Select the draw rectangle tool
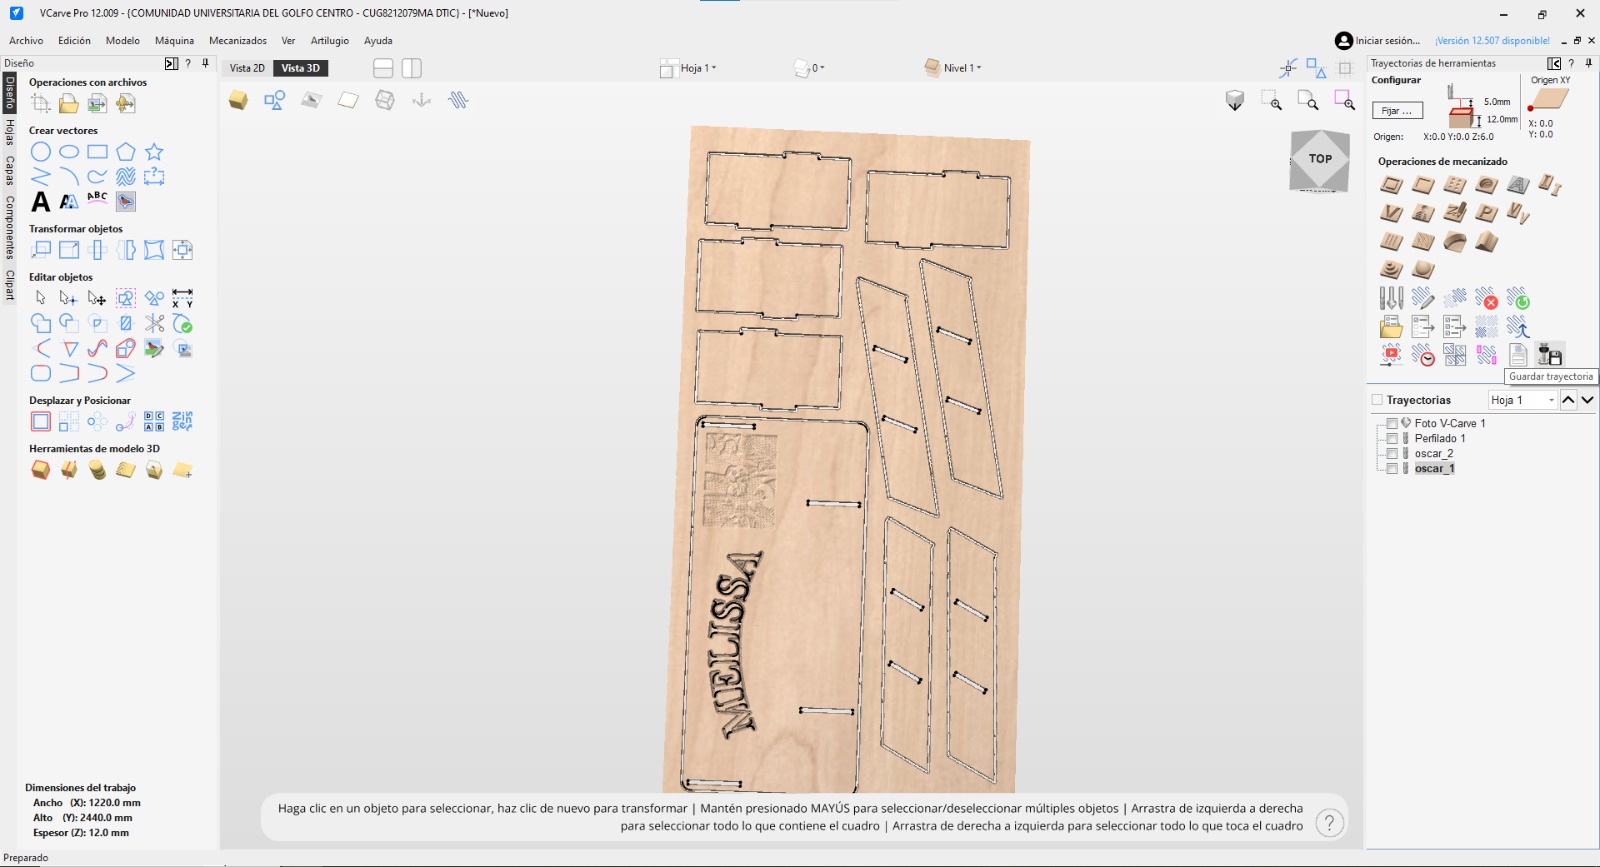1600x867 pixels. coord(97,152)
